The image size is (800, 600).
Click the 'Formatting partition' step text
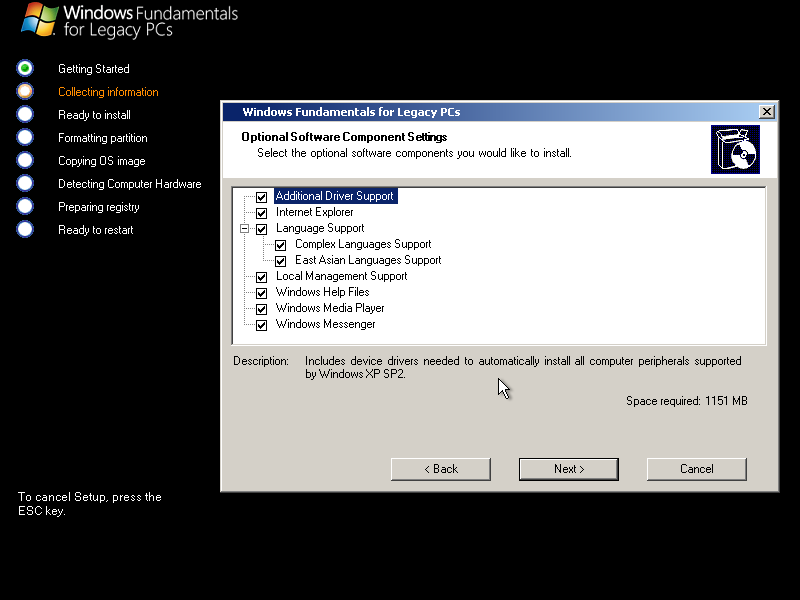click(103, 138)
